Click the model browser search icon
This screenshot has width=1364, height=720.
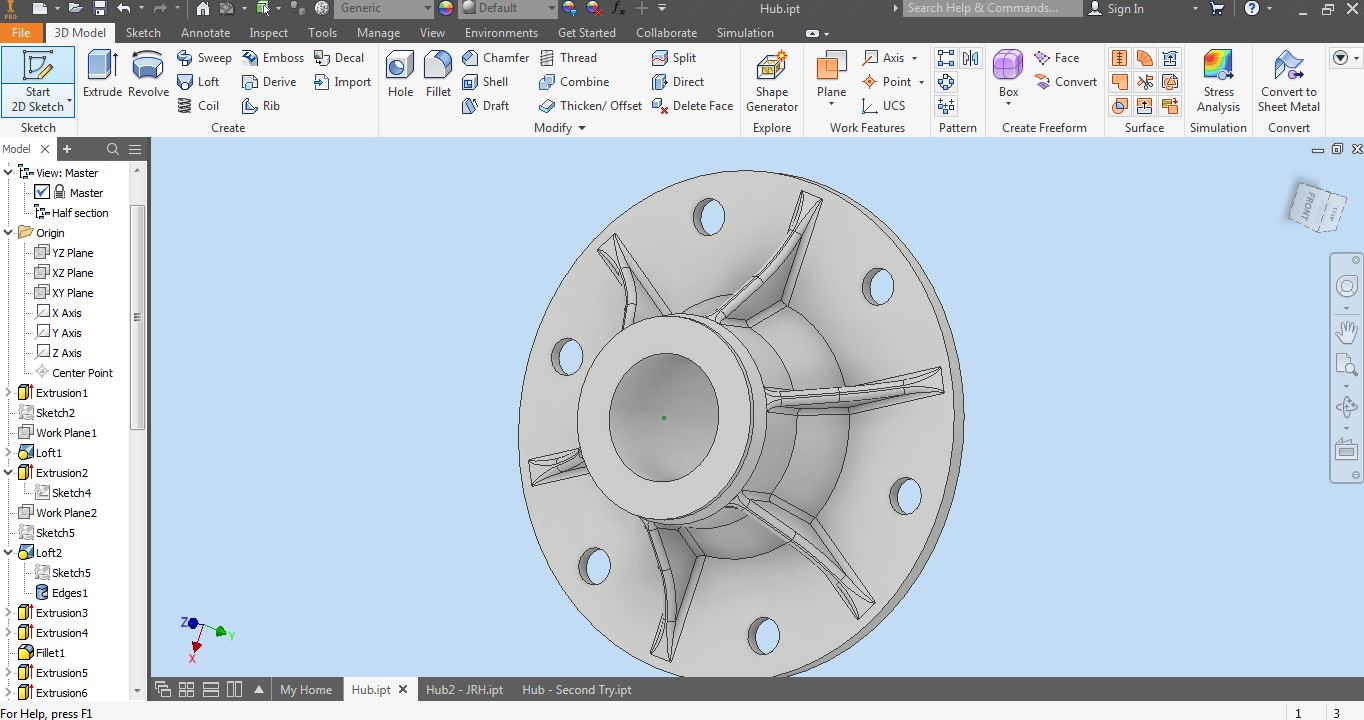tap(113, 149)
